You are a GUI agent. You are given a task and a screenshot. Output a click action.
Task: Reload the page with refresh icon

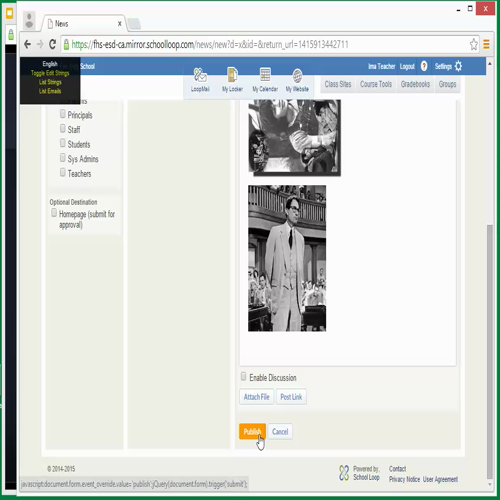tap(52, 44)
